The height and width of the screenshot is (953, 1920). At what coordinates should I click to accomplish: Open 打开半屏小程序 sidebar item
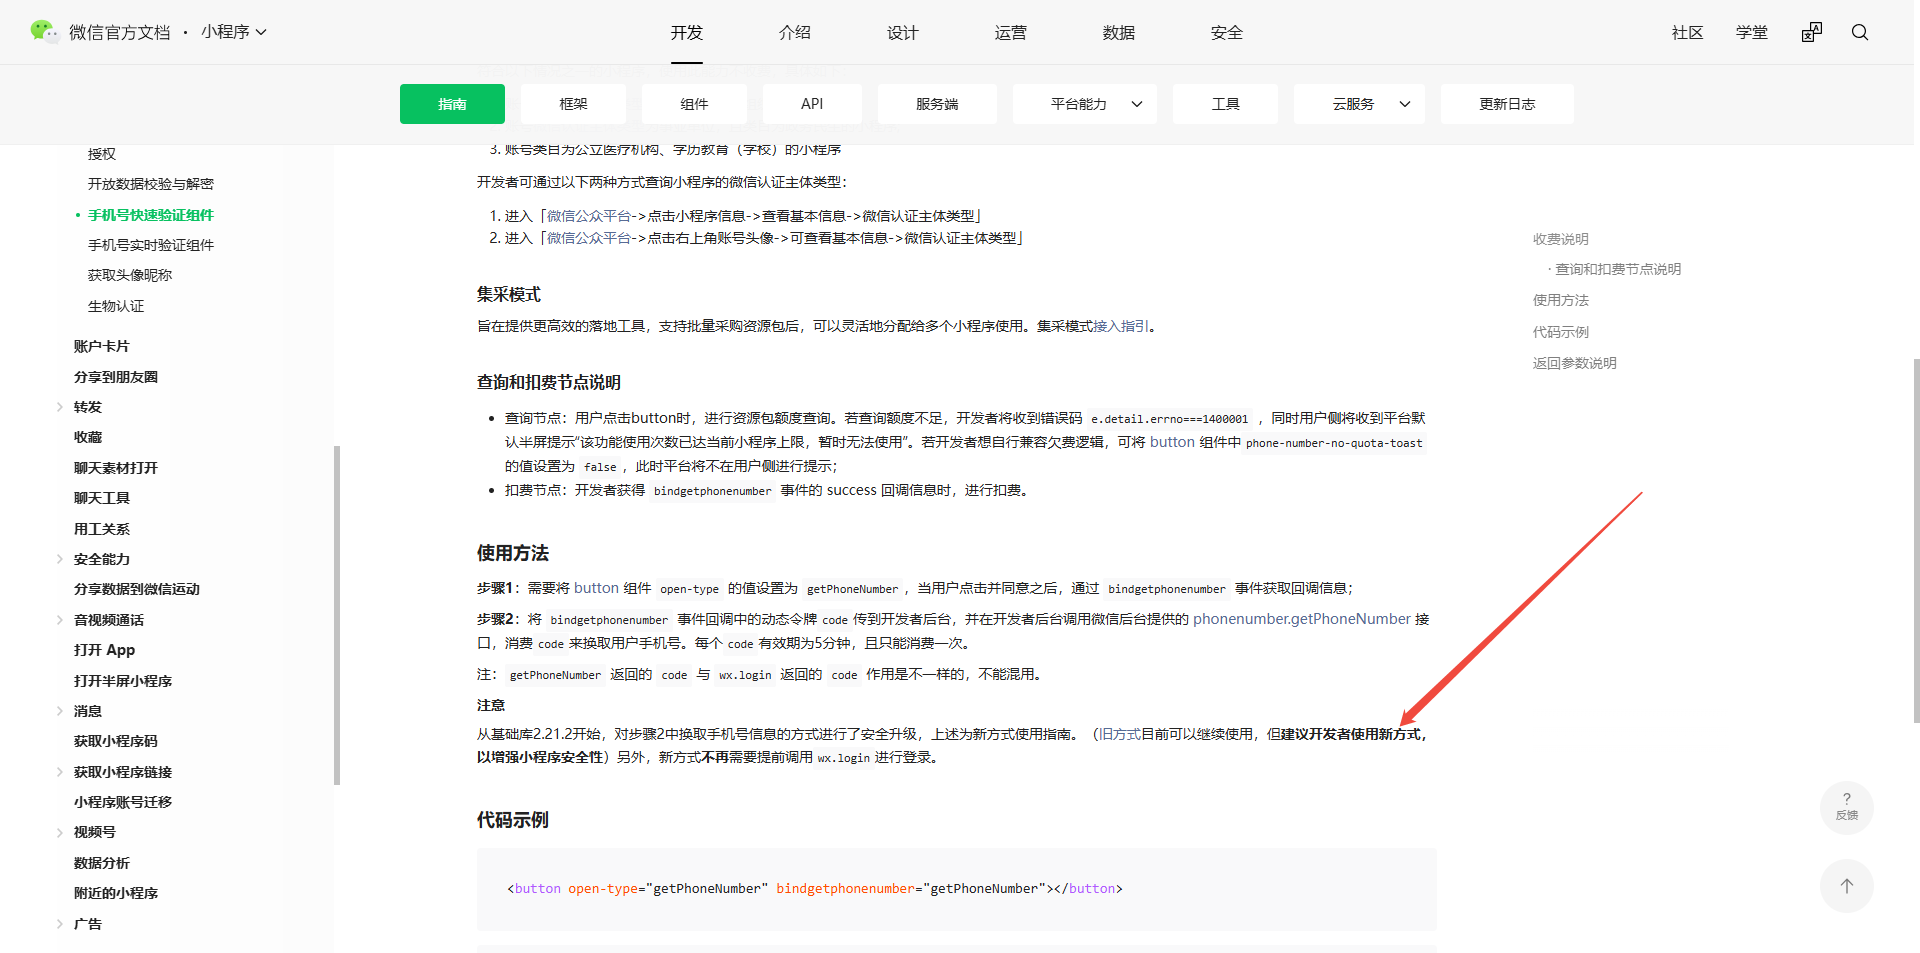pyautogui.click(x=123, y=681)
